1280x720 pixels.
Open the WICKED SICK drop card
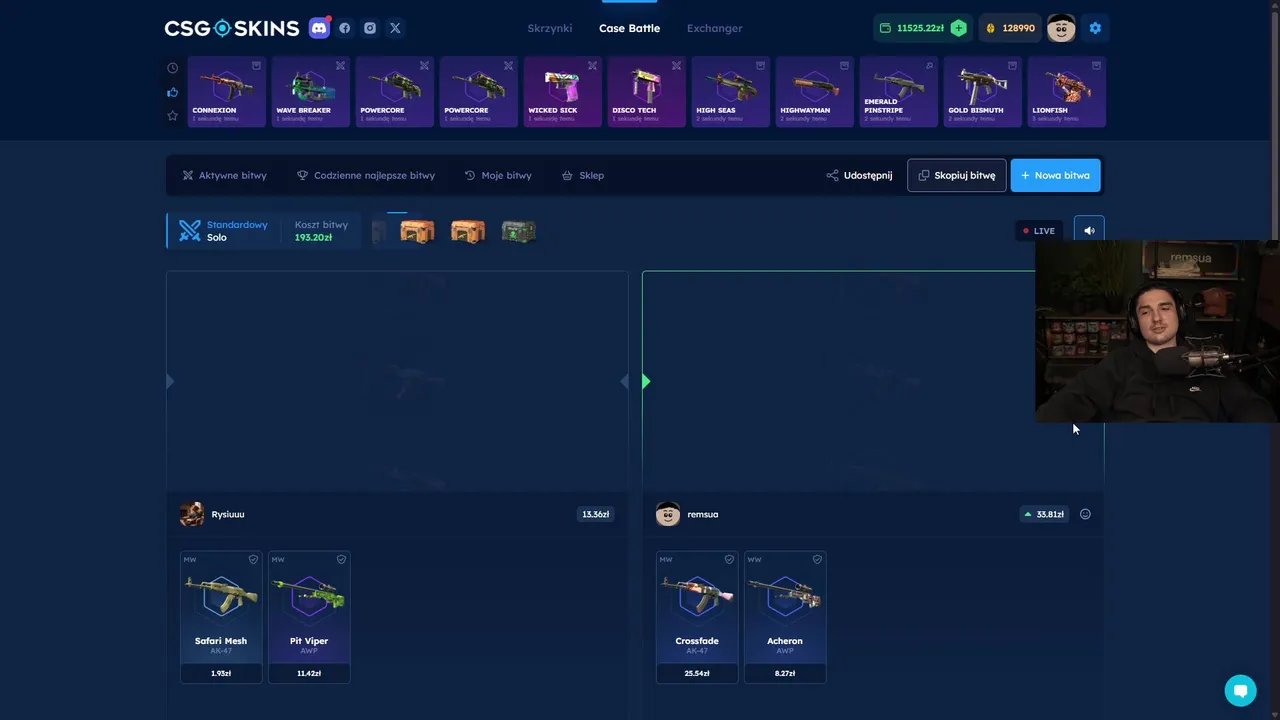coord(563,92)
